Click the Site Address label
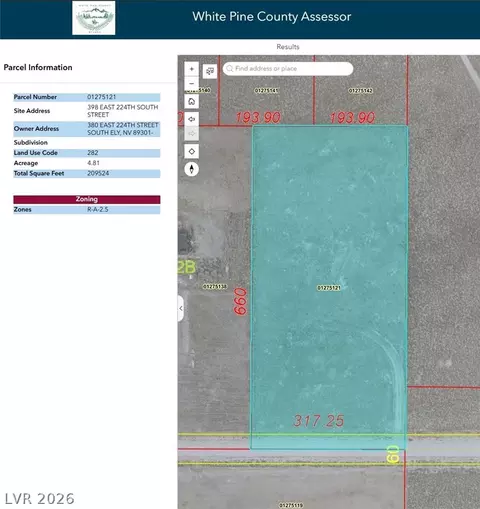The width and height of the screenshot is (480, 509). [32, 111]
